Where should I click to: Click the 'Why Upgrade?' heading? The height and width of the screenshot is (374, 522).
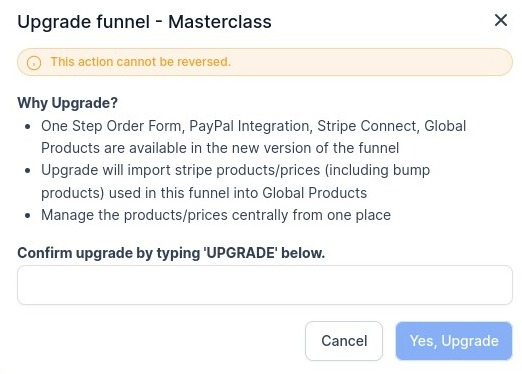click(68, 103)
